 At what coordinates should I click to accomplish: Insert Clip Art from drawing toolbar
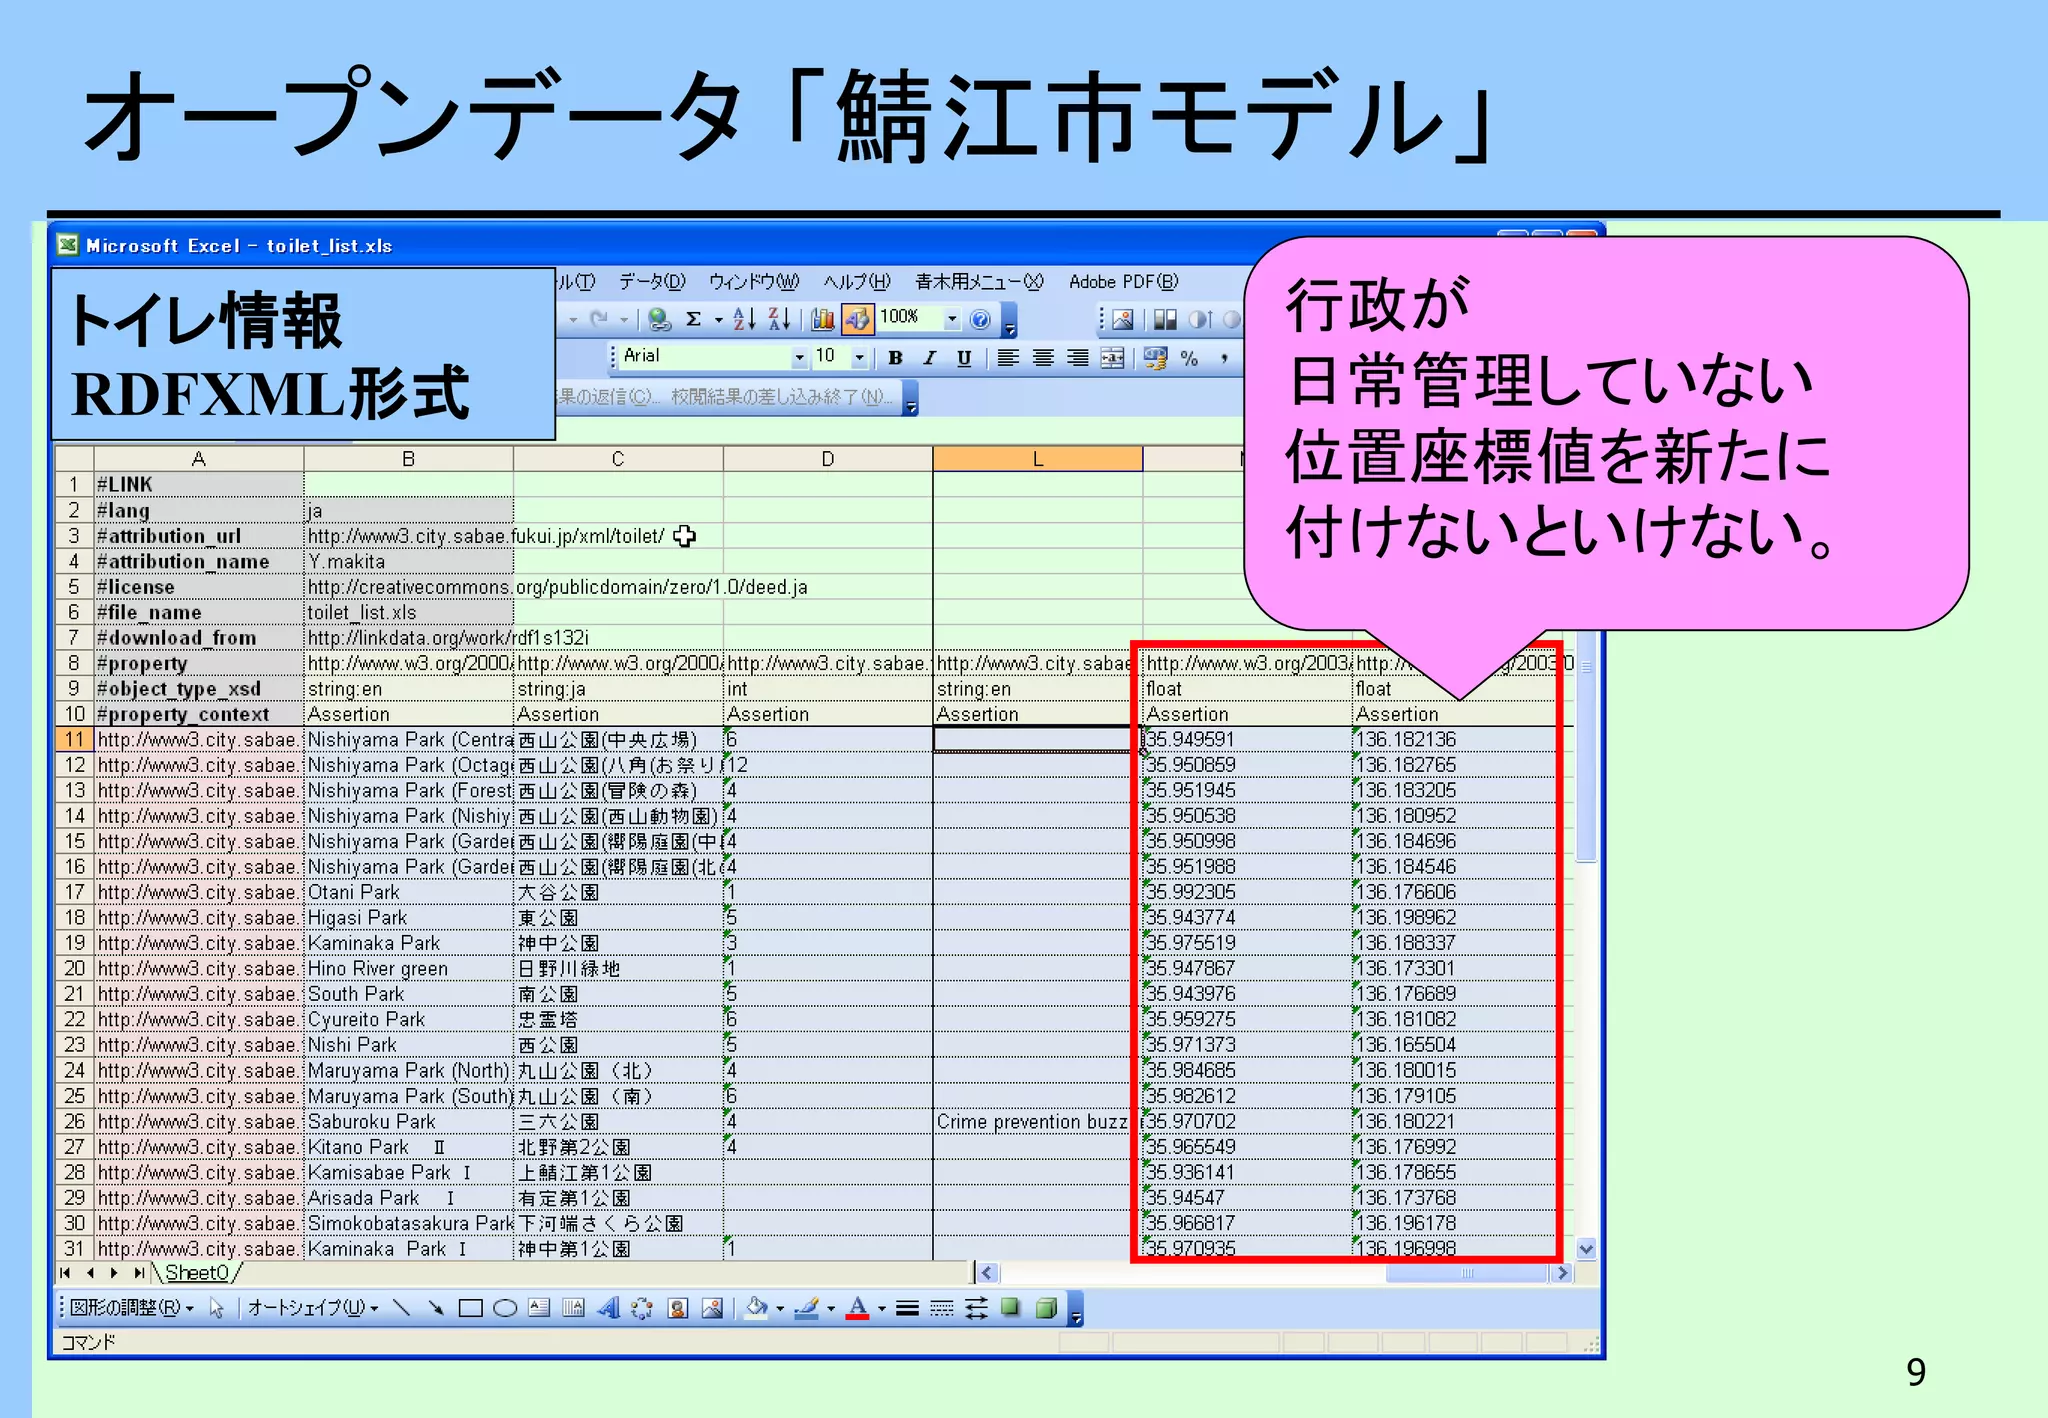pos(678,1308)
